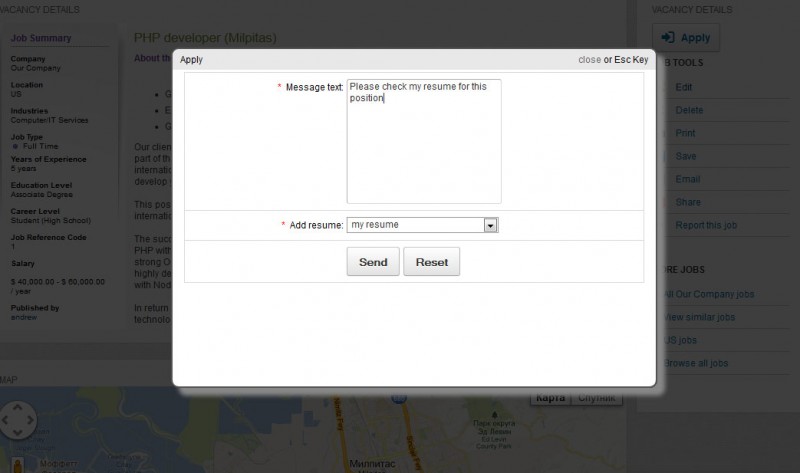Click the Email link in job tools
The image size is (800, 473).
click(688, 179)
